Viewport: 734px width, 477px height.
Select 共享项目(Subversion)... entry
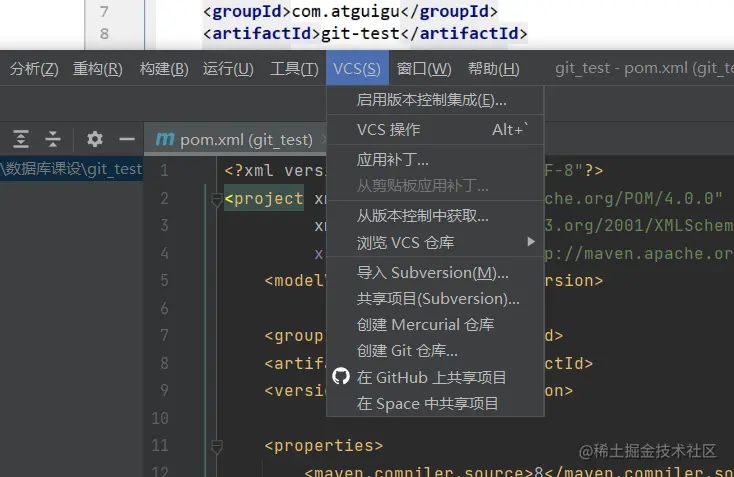click(x=435, y=299)
